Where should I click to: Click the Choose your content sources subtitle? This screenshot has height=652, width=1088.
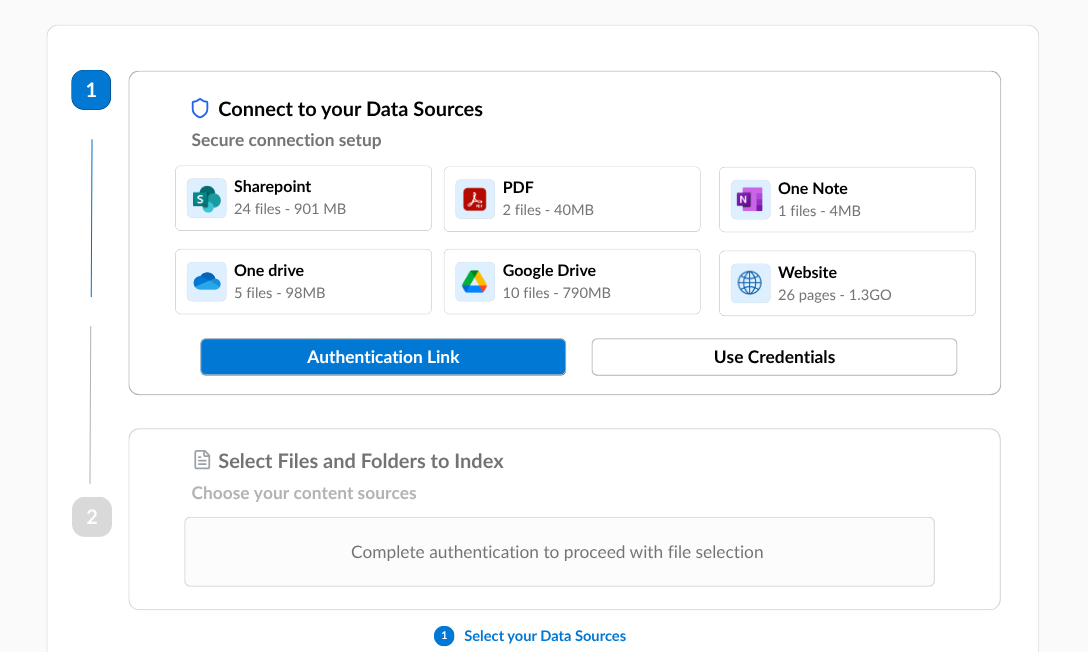point(304,493)
